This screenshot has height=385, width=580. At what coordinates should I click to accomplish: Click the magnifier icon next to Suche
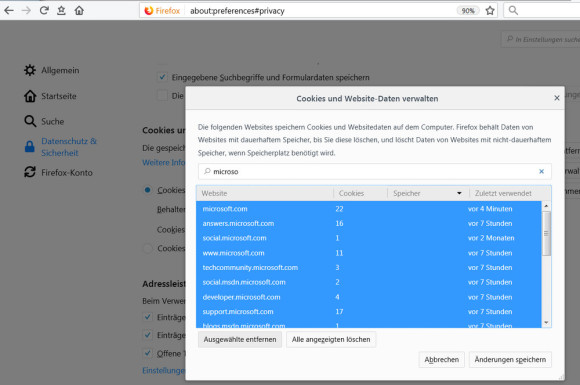coord(30,121)
